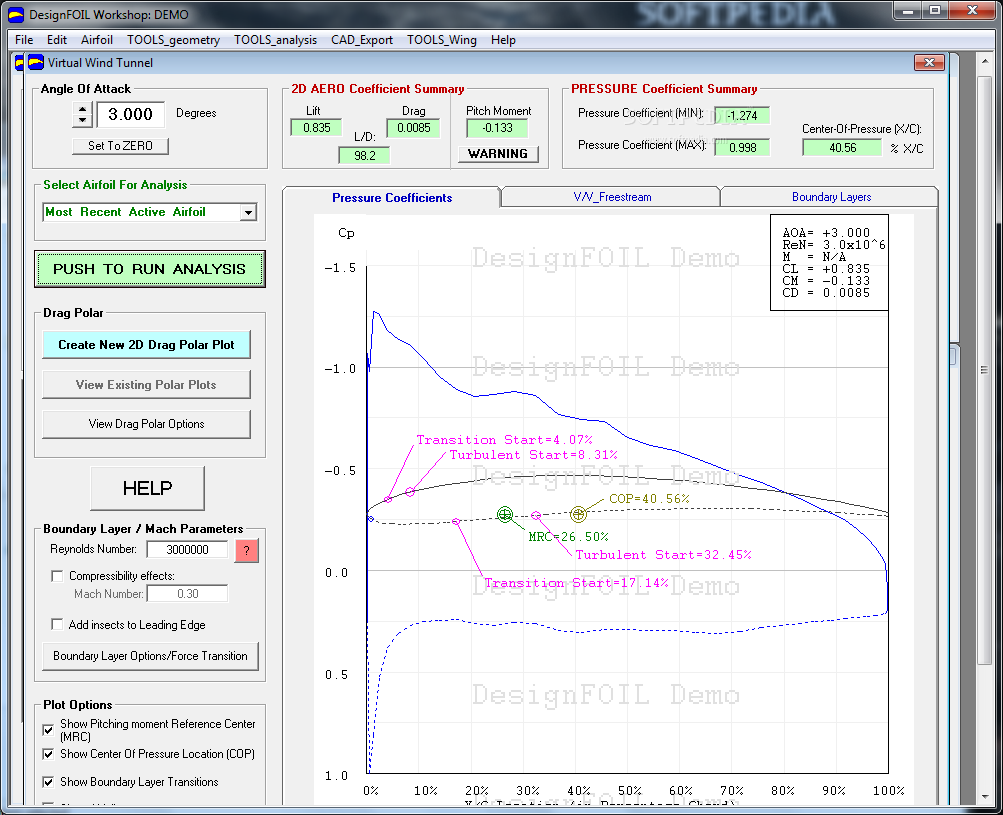Open the CAD_Export menu
Viewport: 1003px width, 815px height.
click(361, 40)
